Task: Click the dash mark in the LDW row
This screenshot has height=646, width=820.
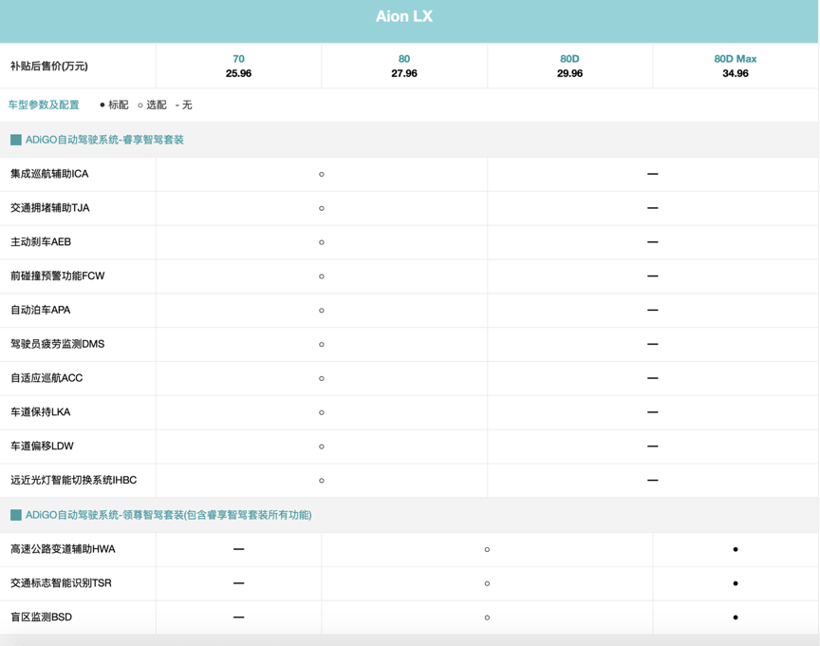Action: pos(653,446)
